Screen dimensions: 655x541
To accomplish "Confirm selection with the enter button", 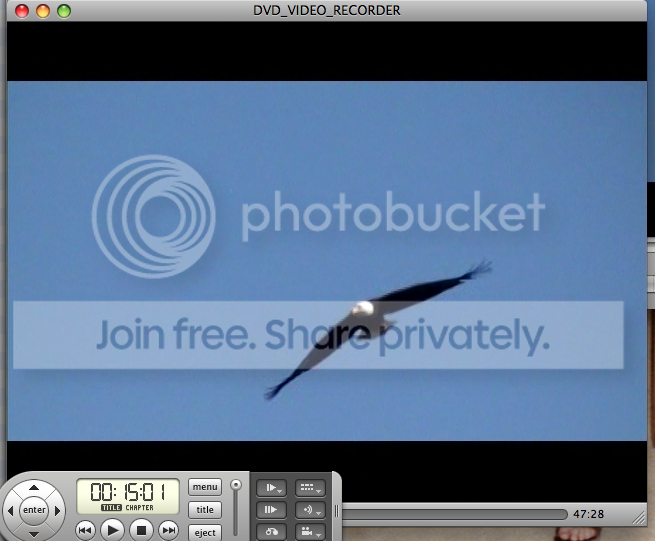I will [x=34, y=510].
